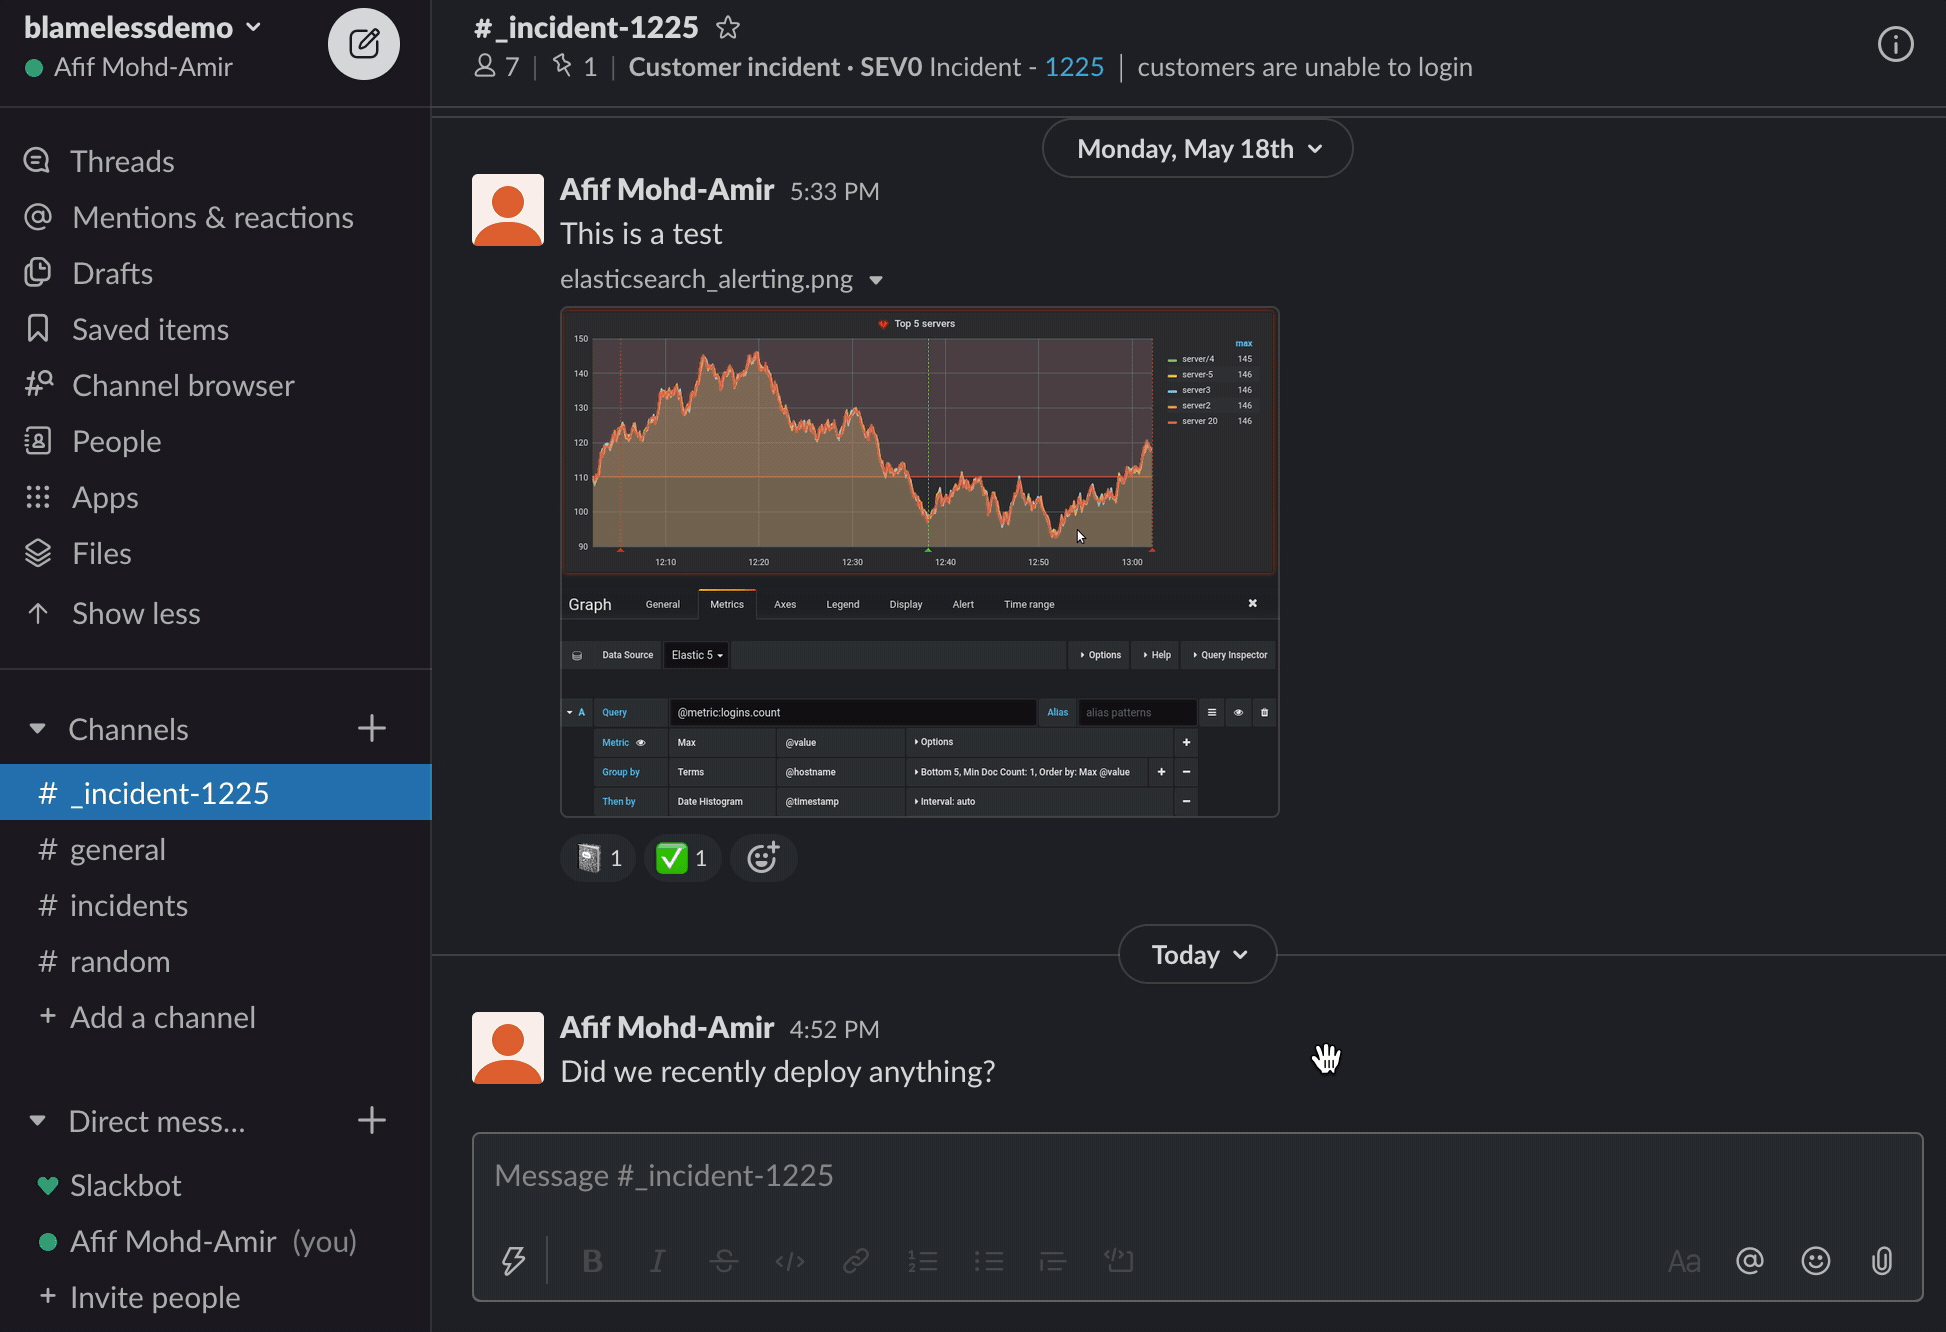Insert a code block
Screen dimensions: 1946x1332
[x=1119, y=1261]
